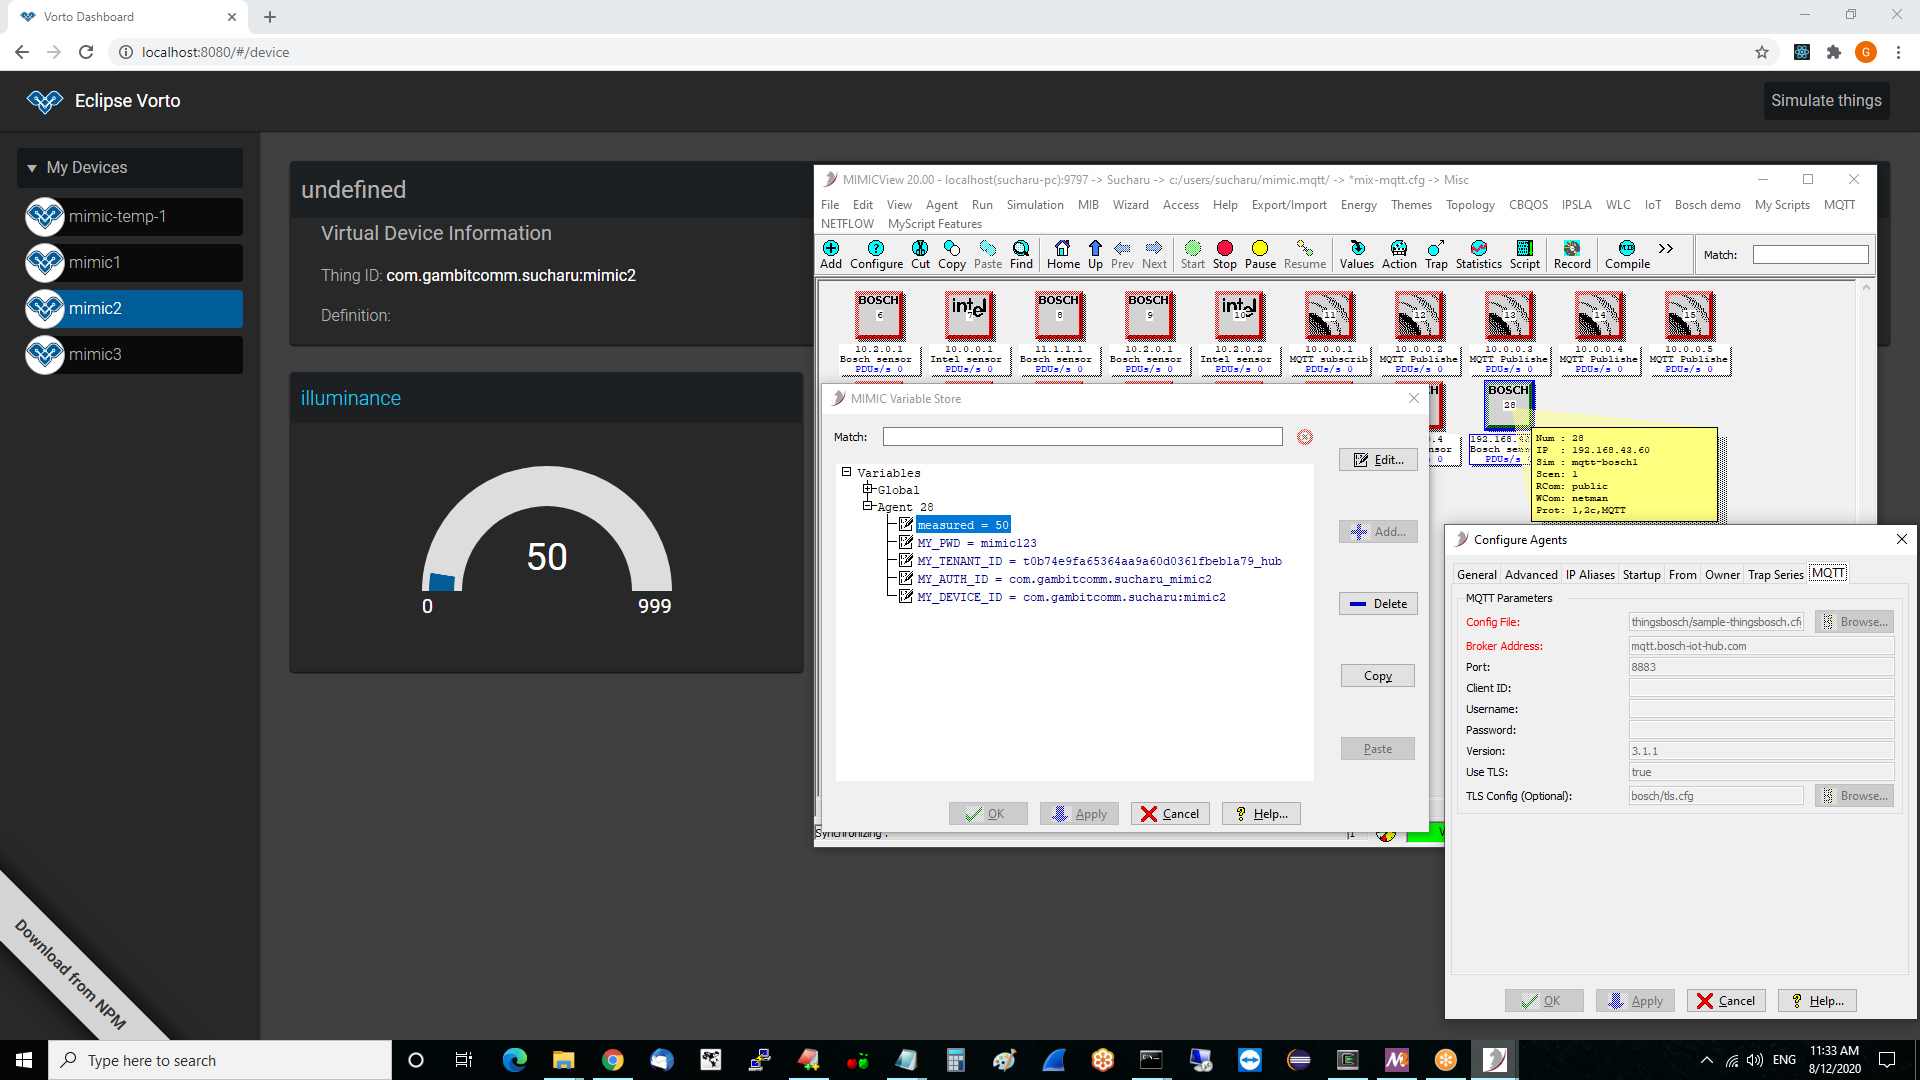Select the MY_DEVICE_ID variable row
Viewport: 1920px width, 1080px height.
point(1071,597)
